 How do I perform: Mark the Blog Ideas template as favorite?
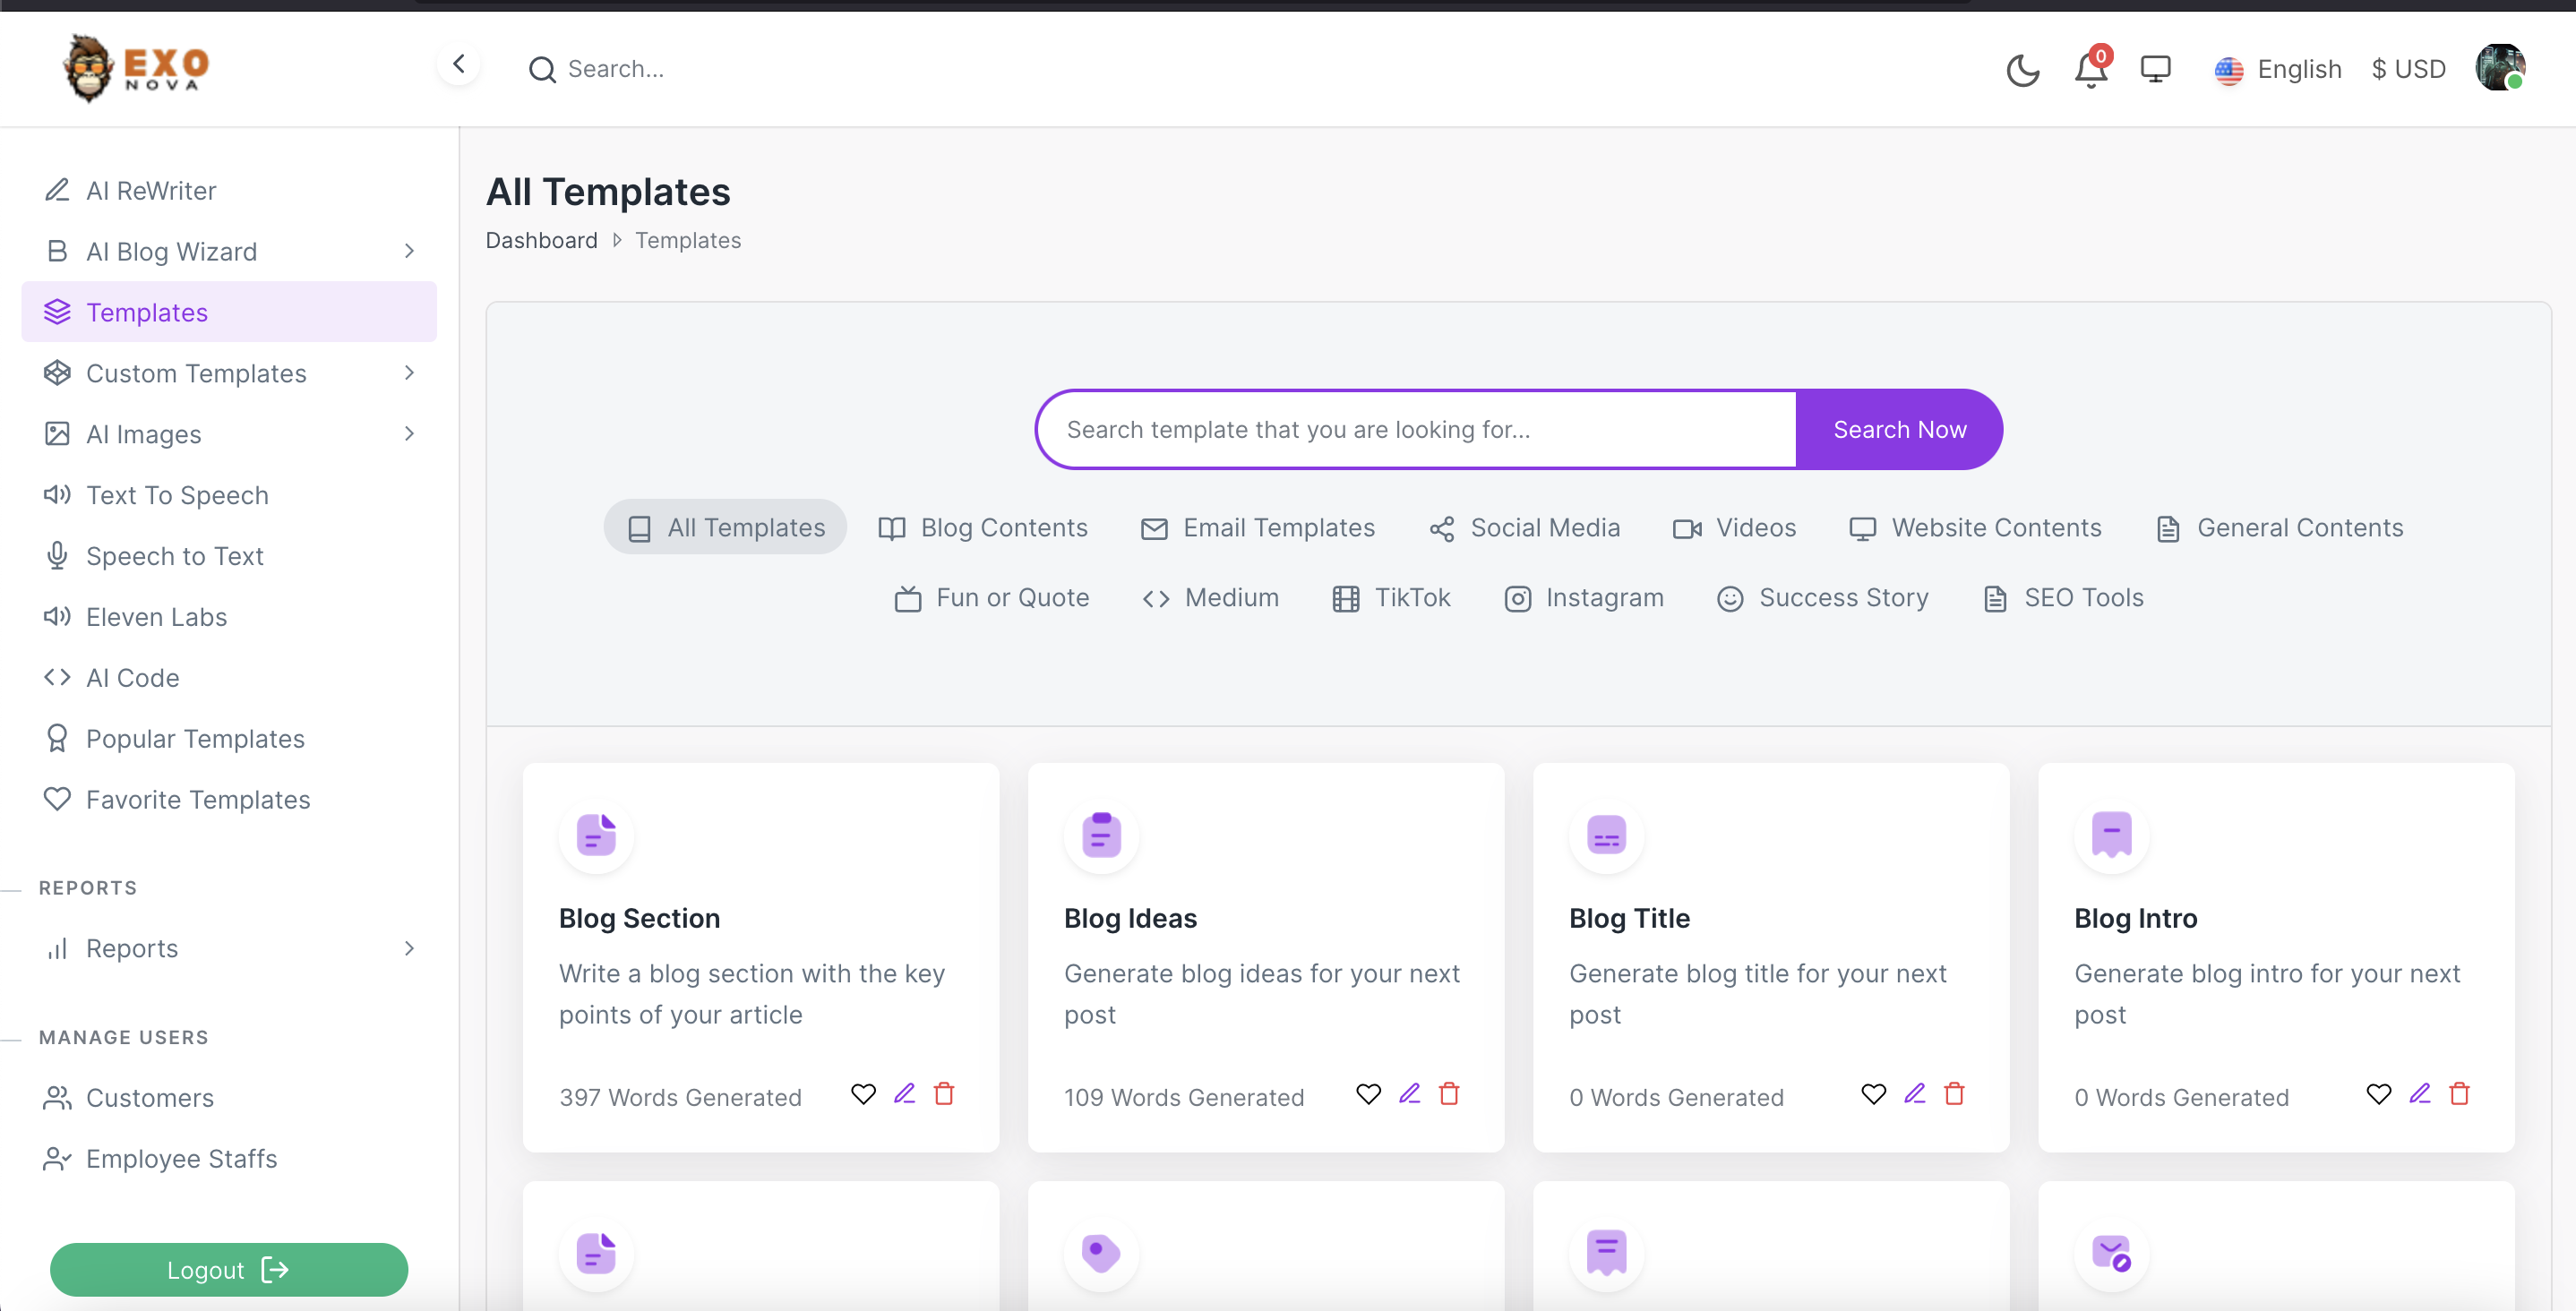coord(1368,1094)
